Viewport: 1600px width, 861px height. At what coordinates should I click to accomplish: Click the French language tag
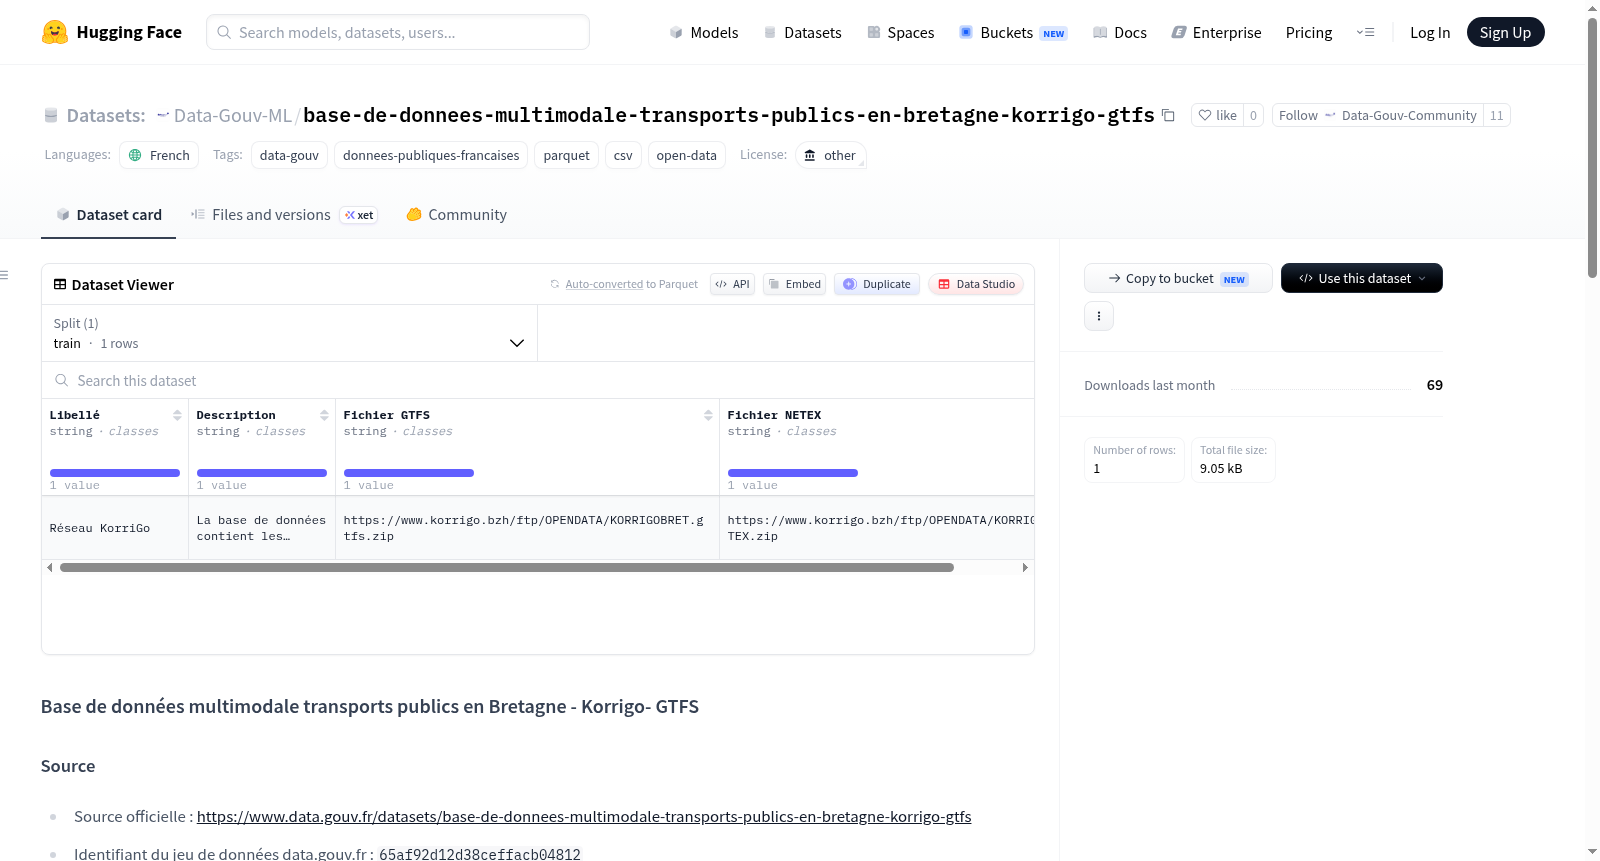(159, 155)
